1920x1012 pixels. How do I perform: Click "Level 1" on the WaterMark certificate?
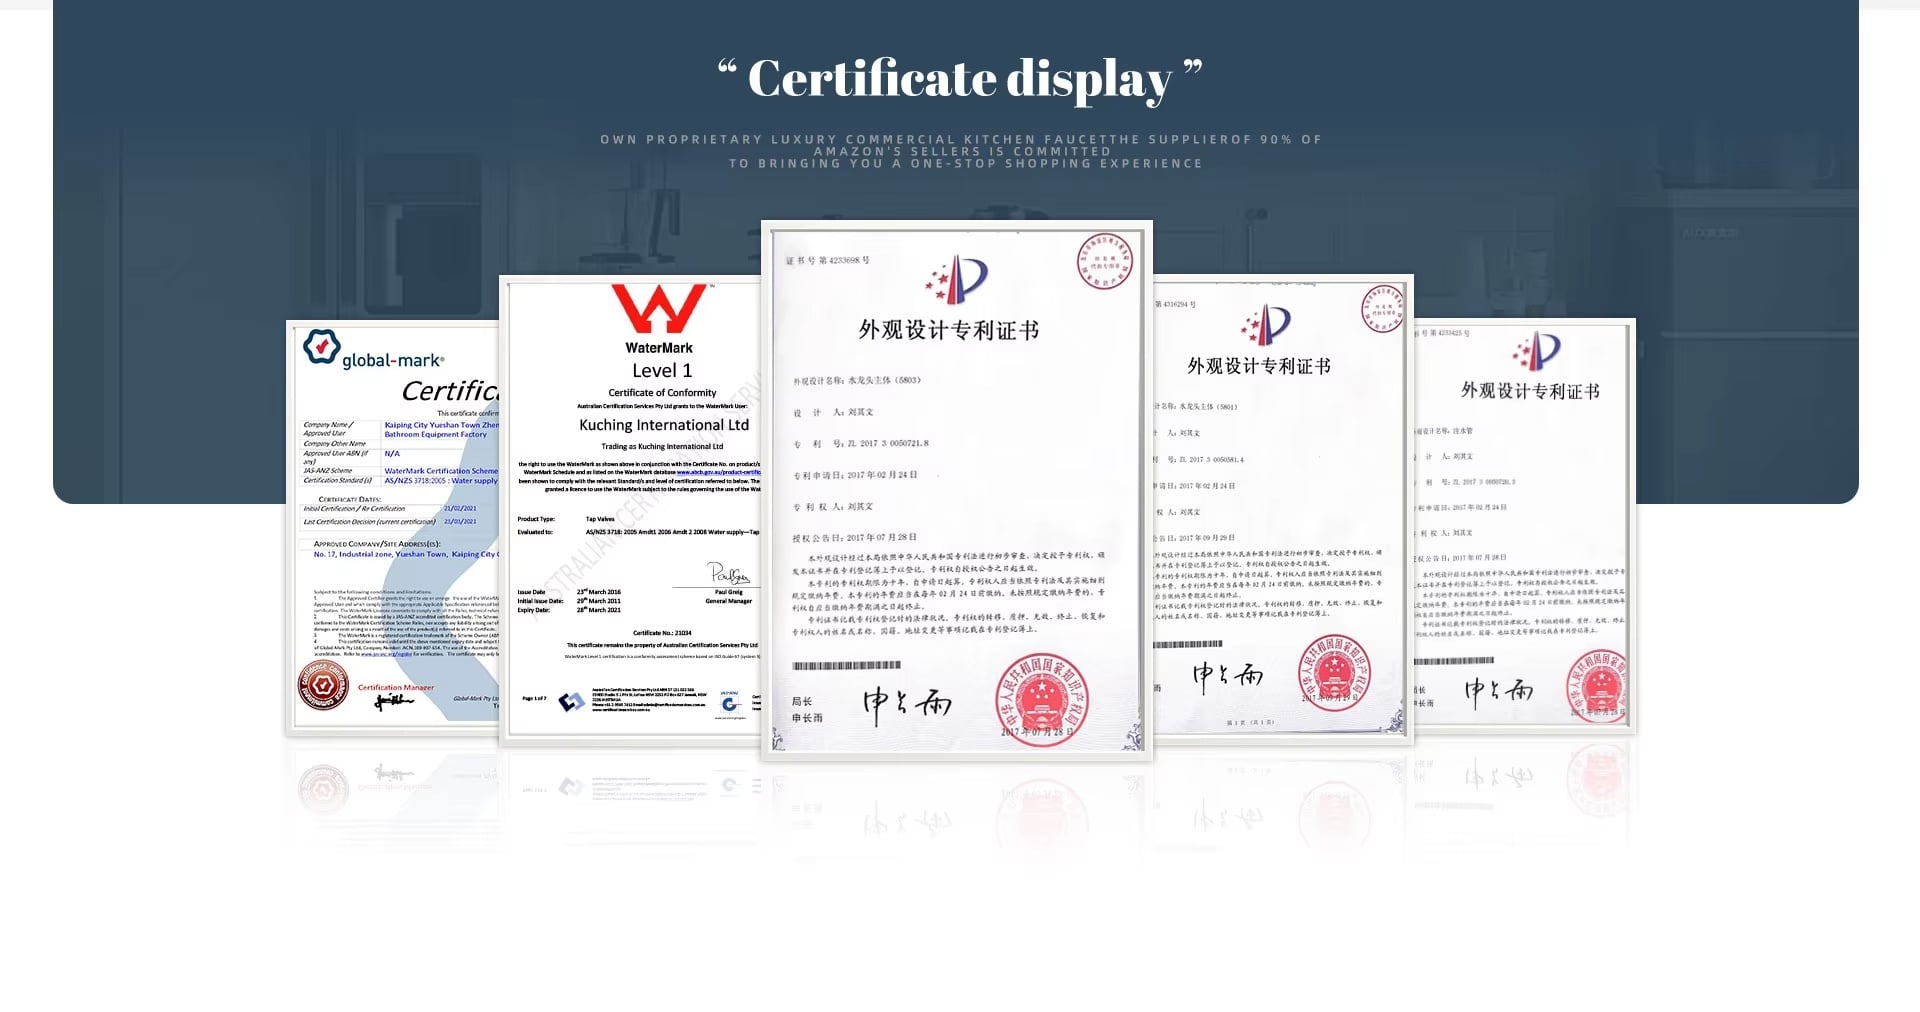662,370
